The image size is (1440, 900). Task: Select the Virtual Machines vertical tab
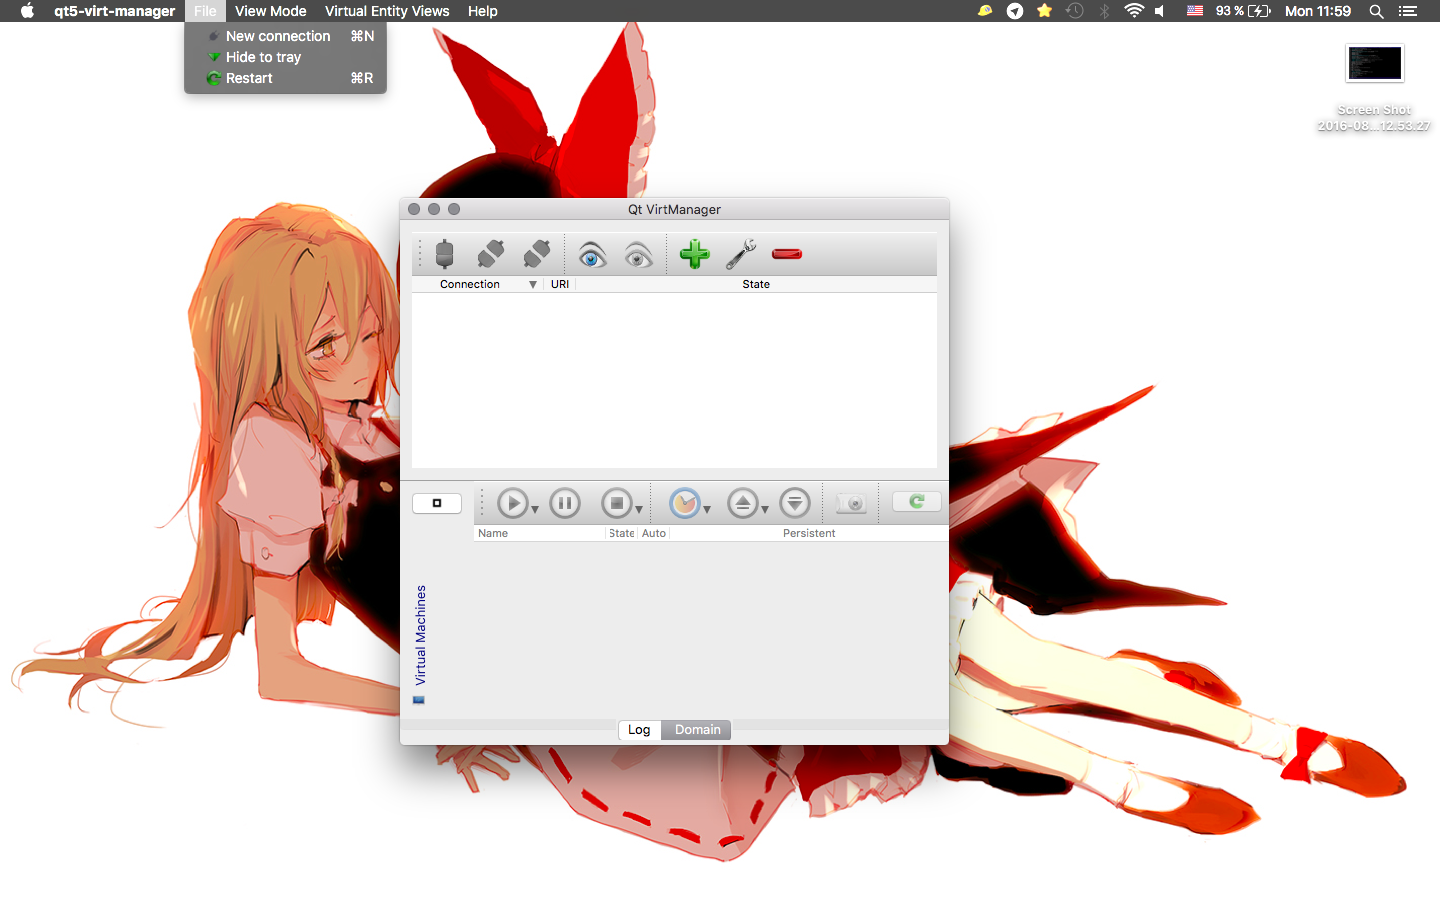point(420,644)
